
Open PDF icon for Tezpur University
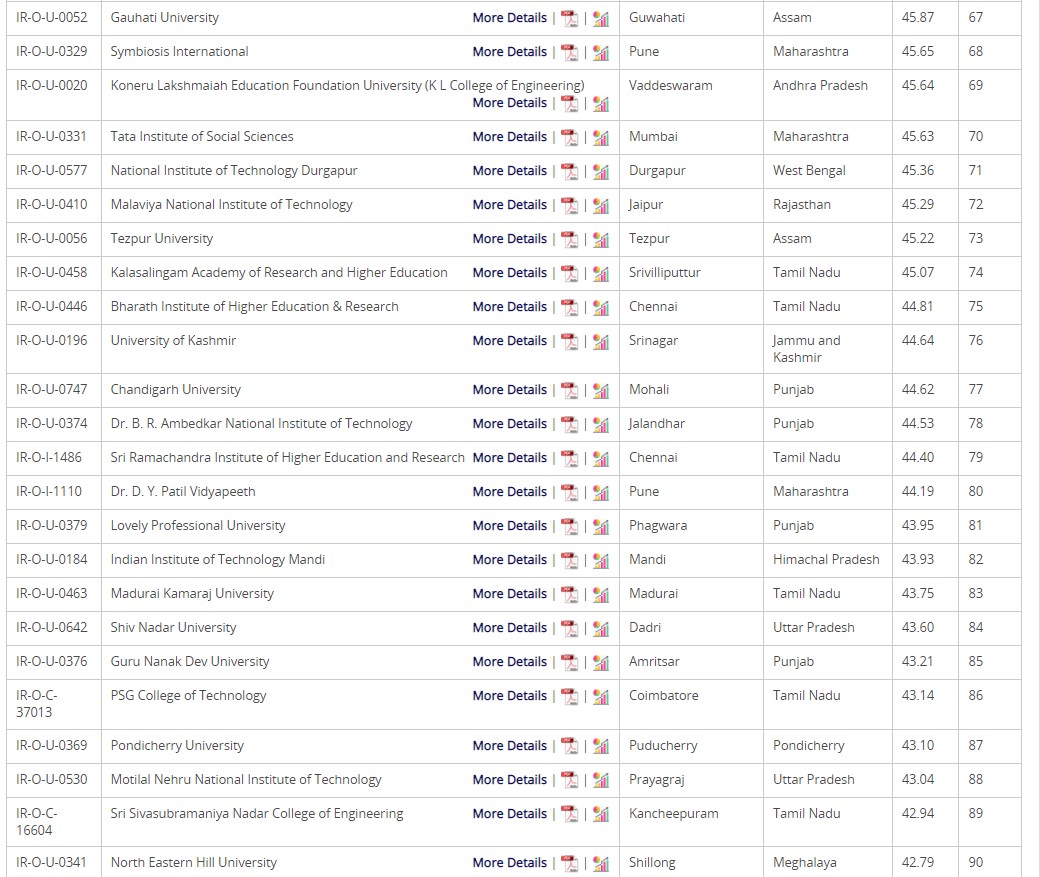pyautogui.click(x=569, y=239)
